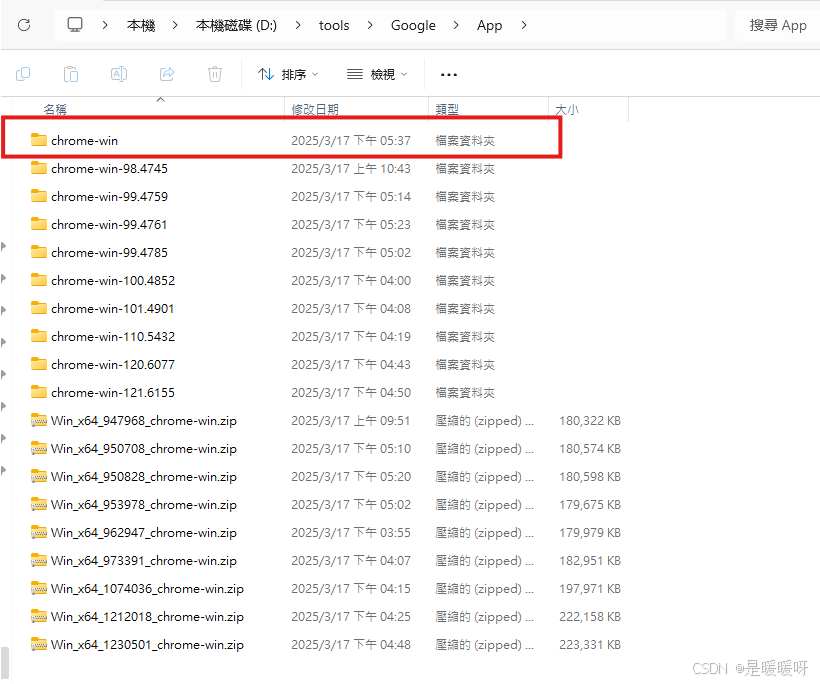This screenshot has height=684, width=820.
Task: Open the three-dot See more menu
Action: pos(449,75)
